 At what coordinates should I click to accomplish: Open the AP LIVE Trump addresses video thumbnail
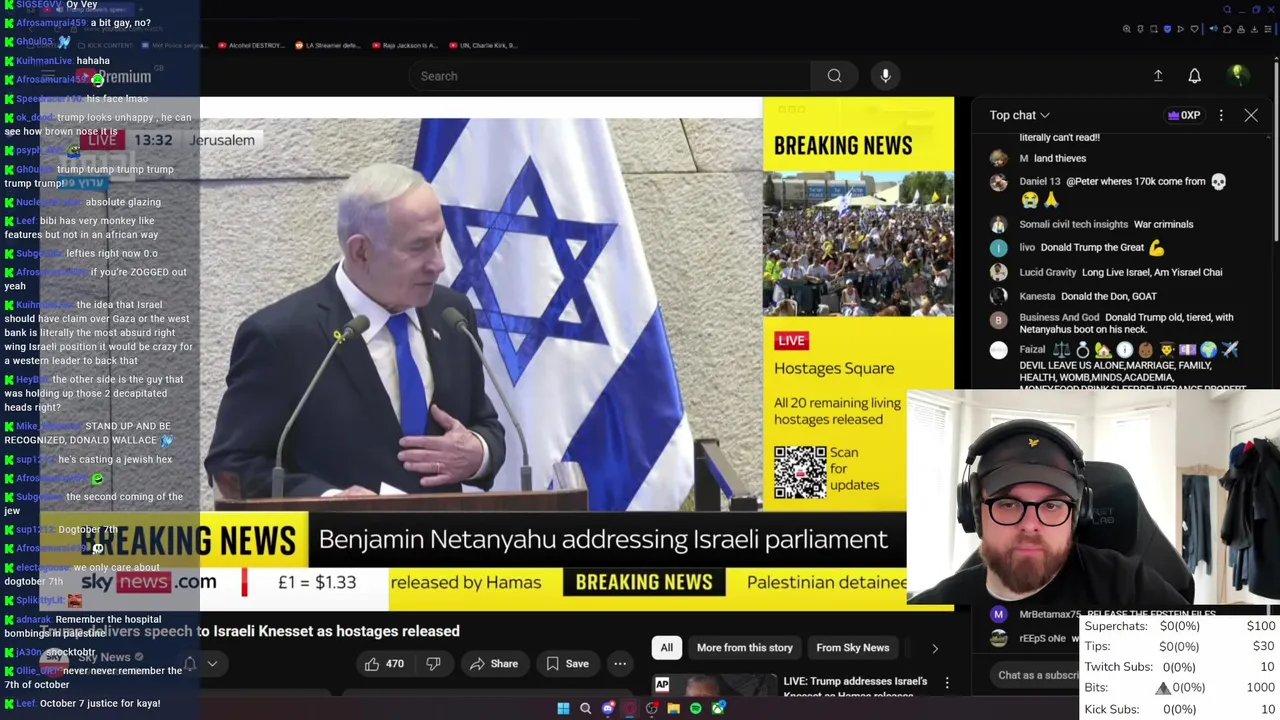pos(714,685)
